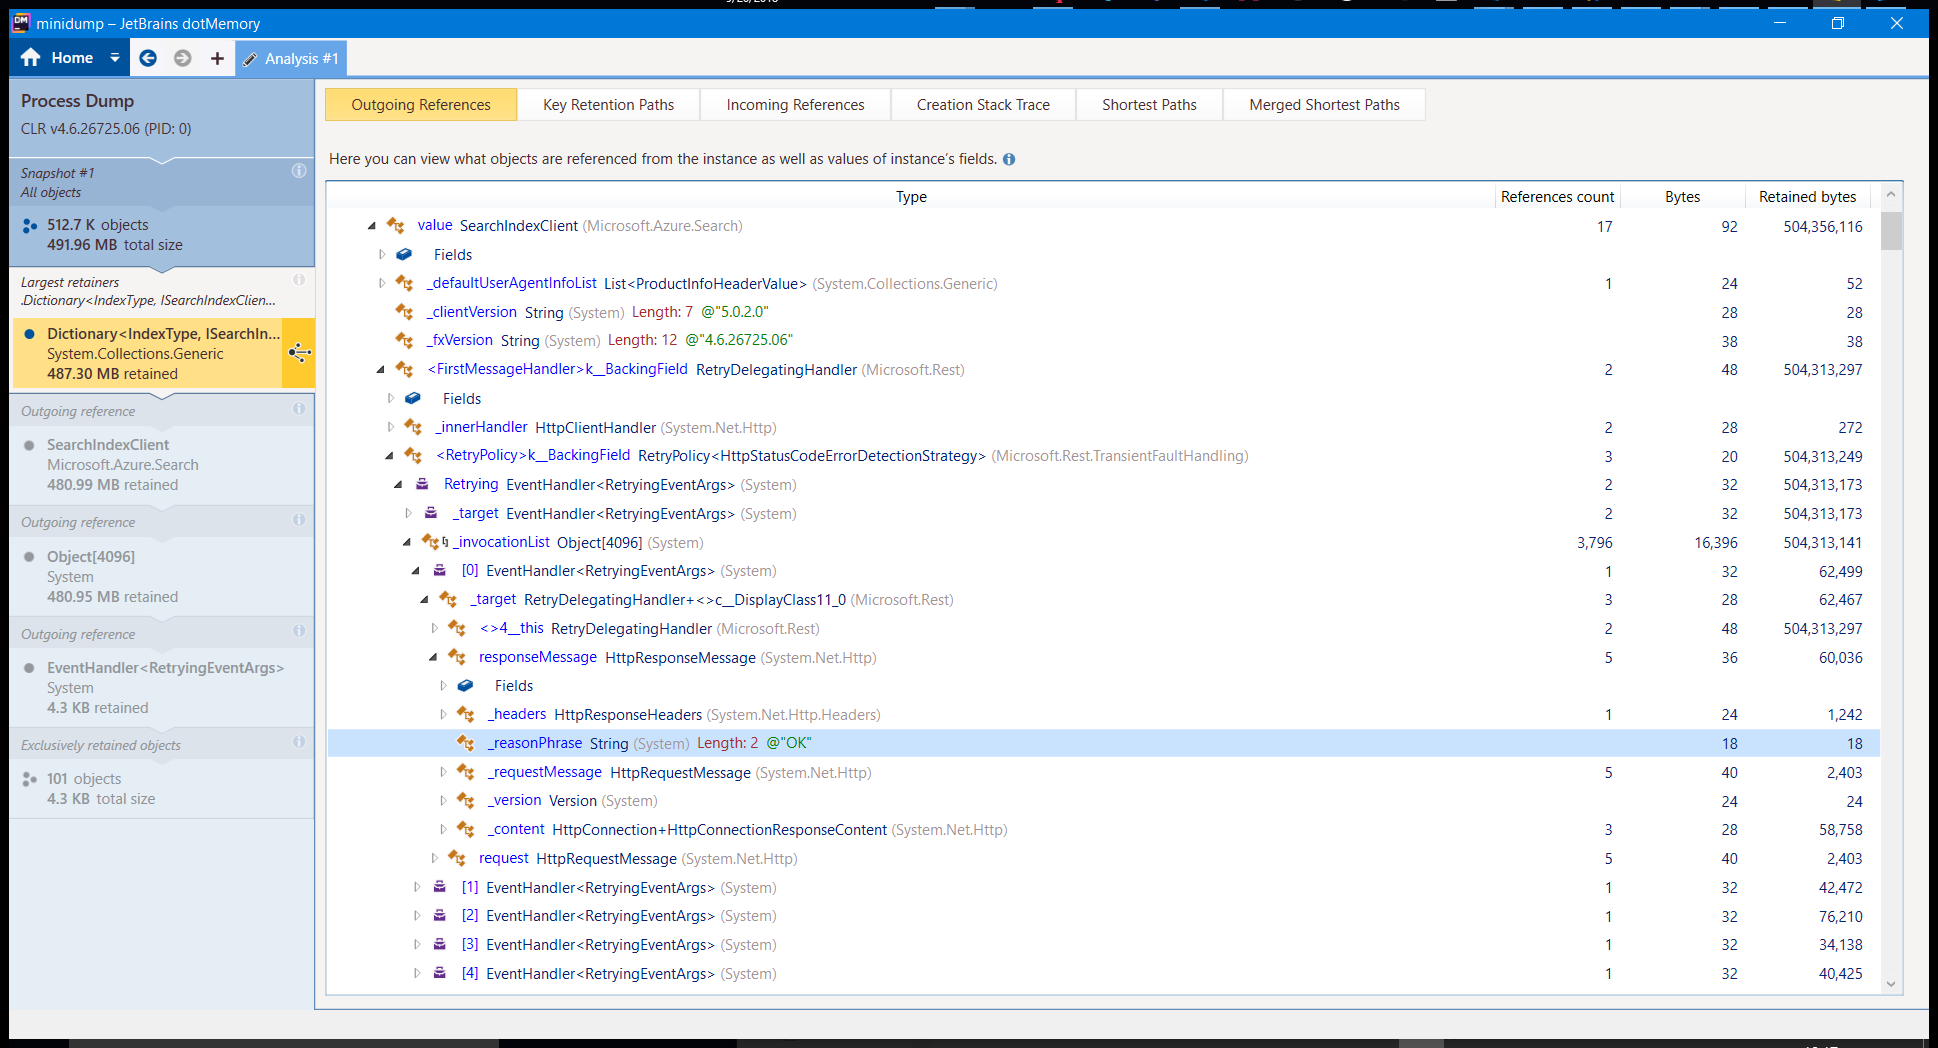
Task: Expand the [1] EventHandler entry
Action: click(x=417, y=887)
